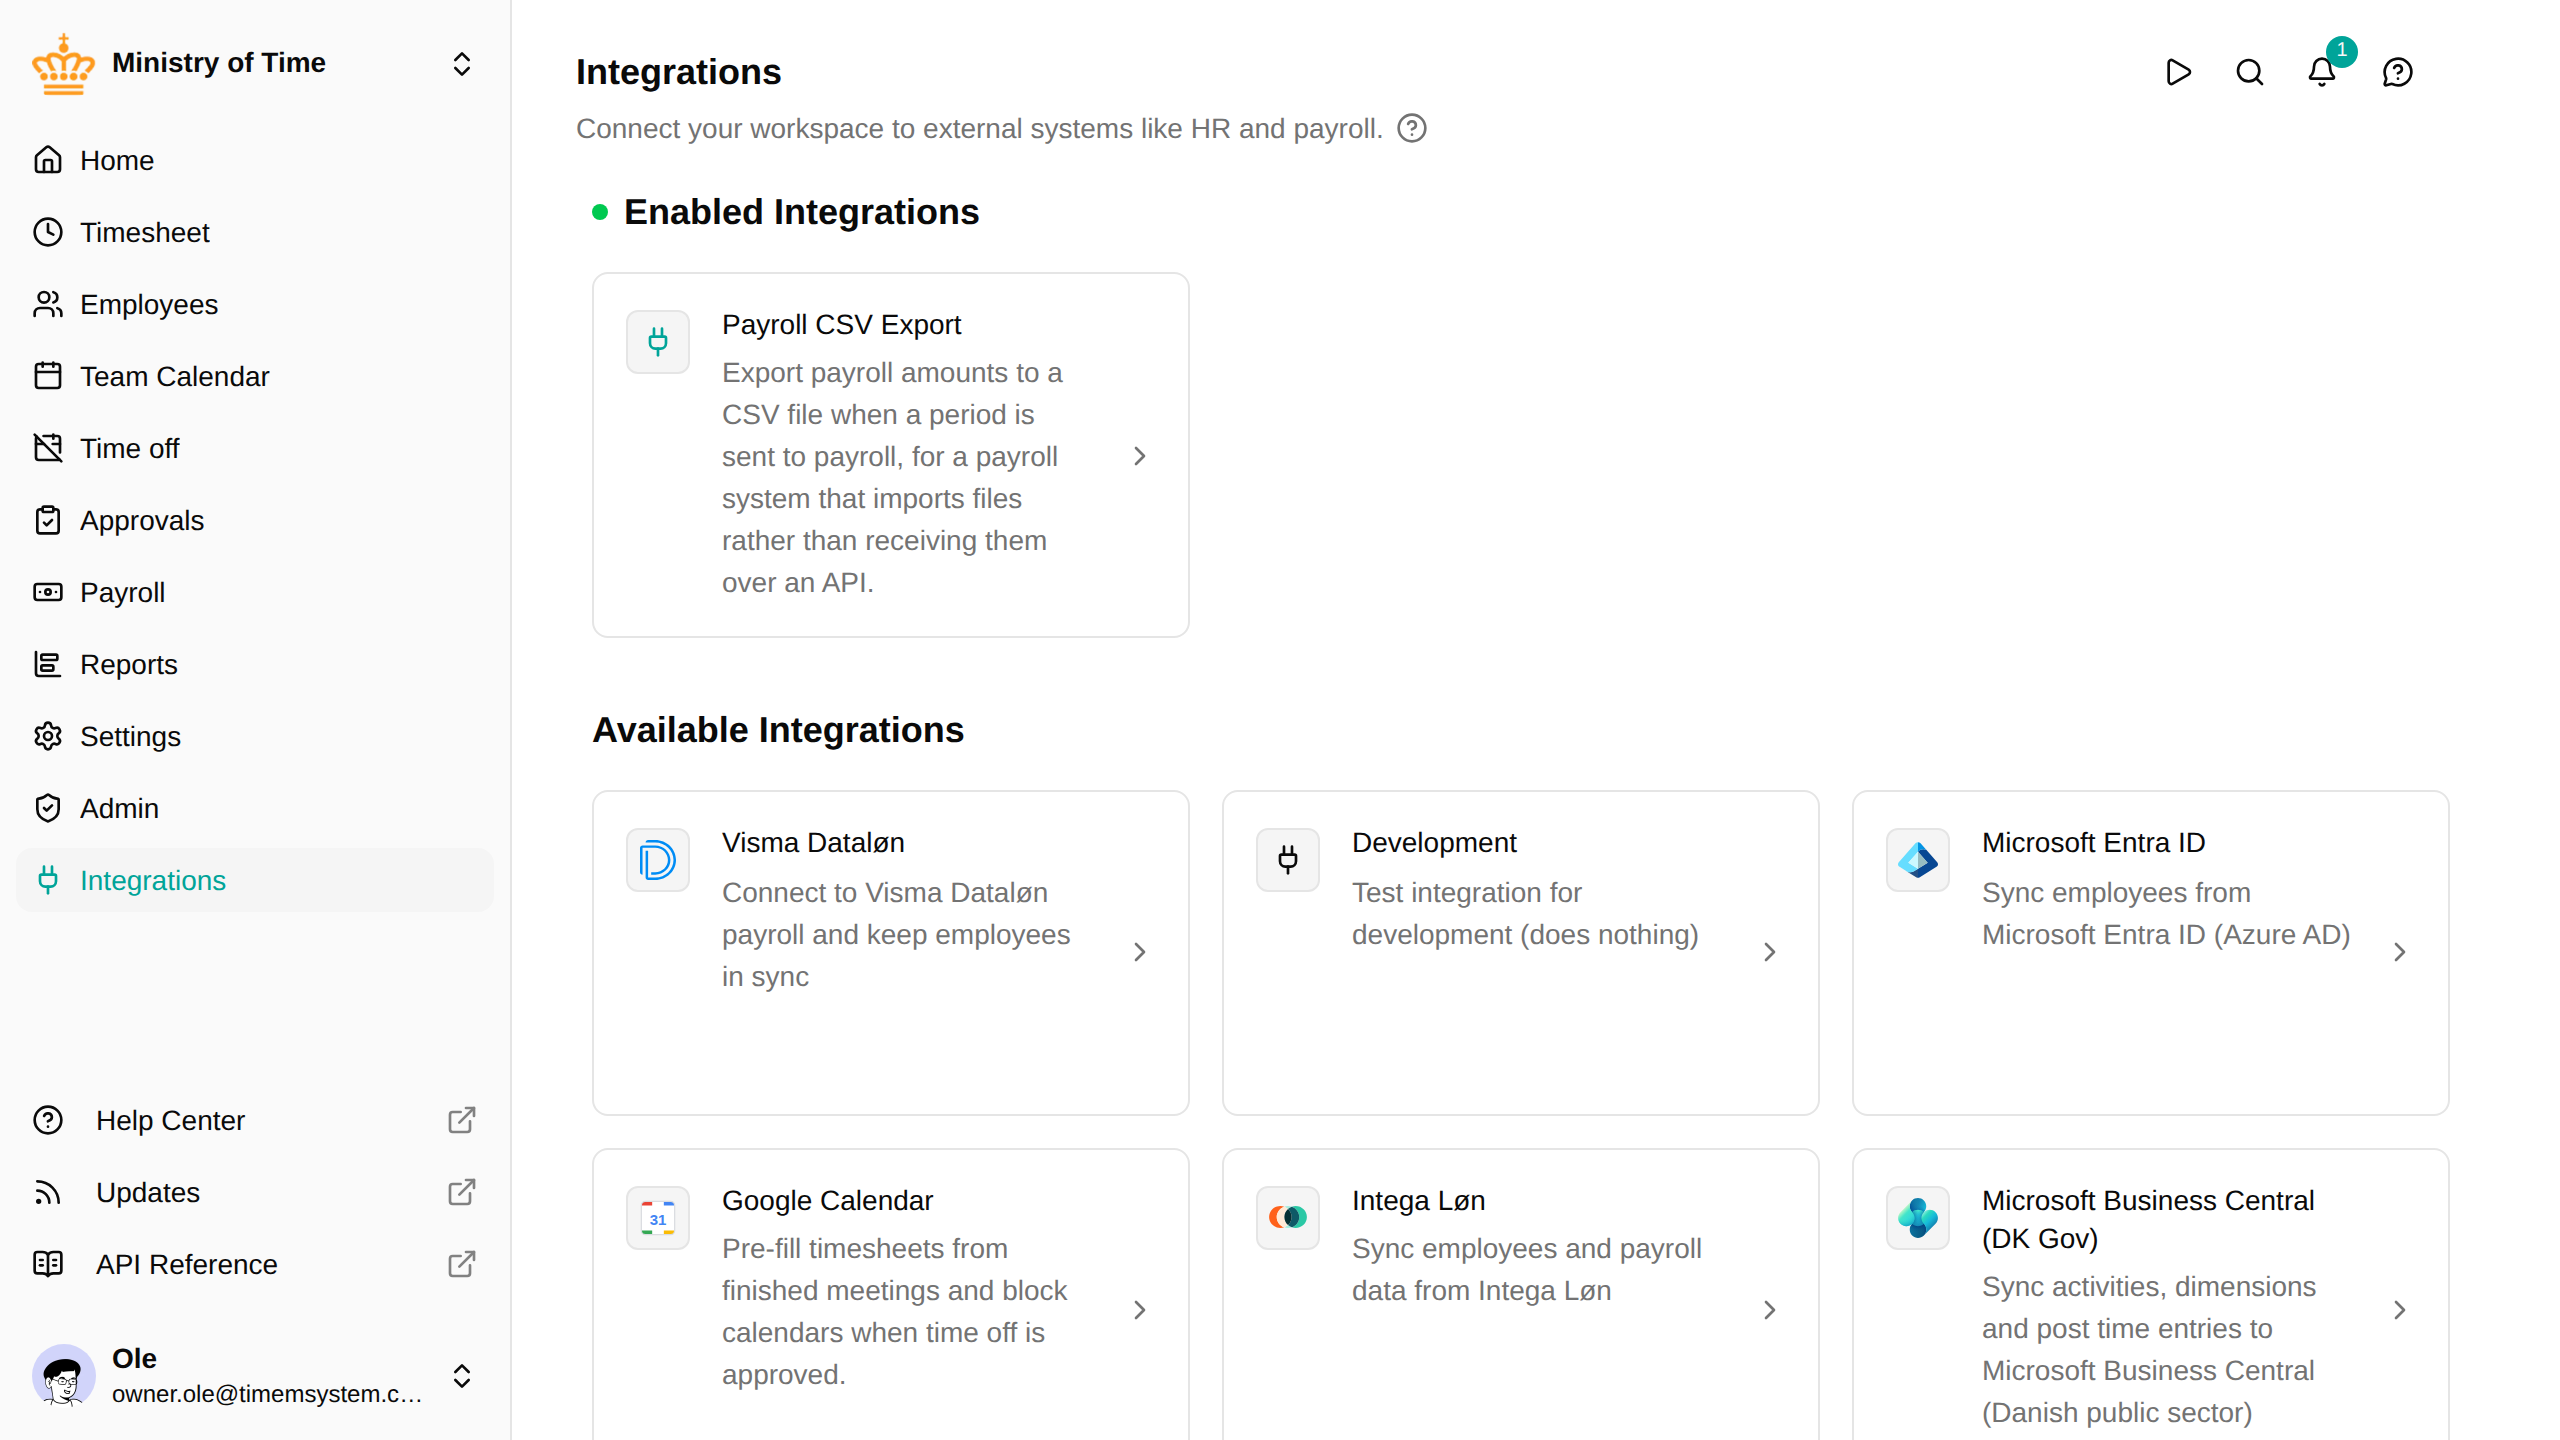Click the help question mark beside the Integrations subtitle
This screenshot has width=2560, height=1440.
pyautogui.click(x=1412, y=128)
